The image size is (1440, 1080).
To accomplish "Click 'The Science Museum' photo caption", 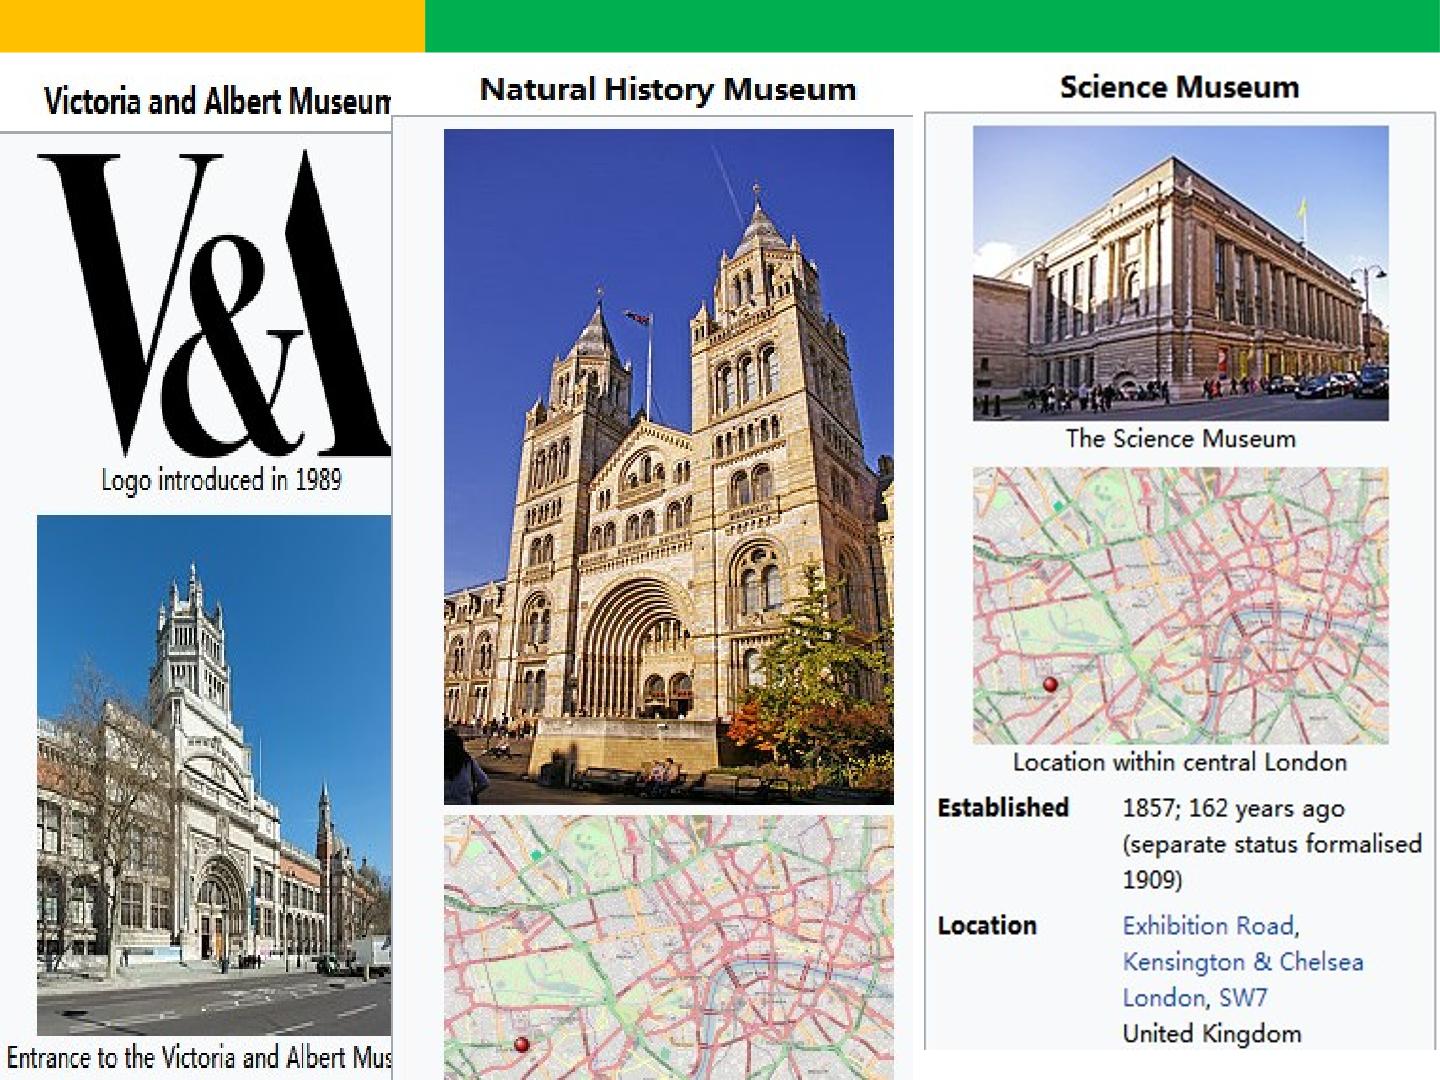I will [x=1181, y=438].
